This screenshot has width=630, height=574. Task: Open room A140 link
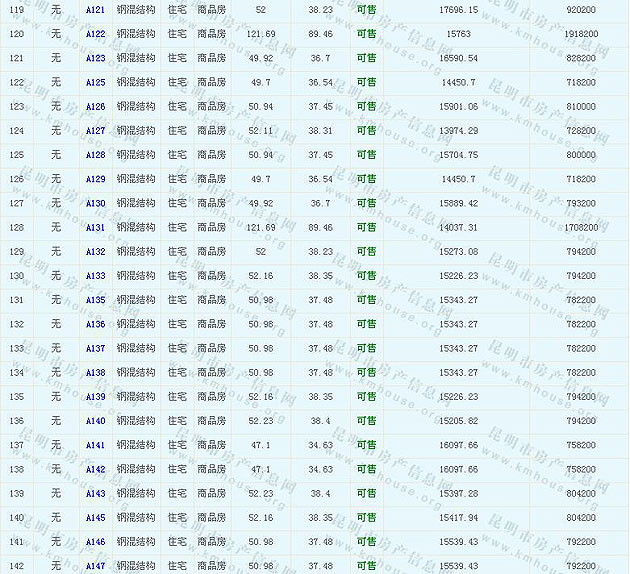95,421
